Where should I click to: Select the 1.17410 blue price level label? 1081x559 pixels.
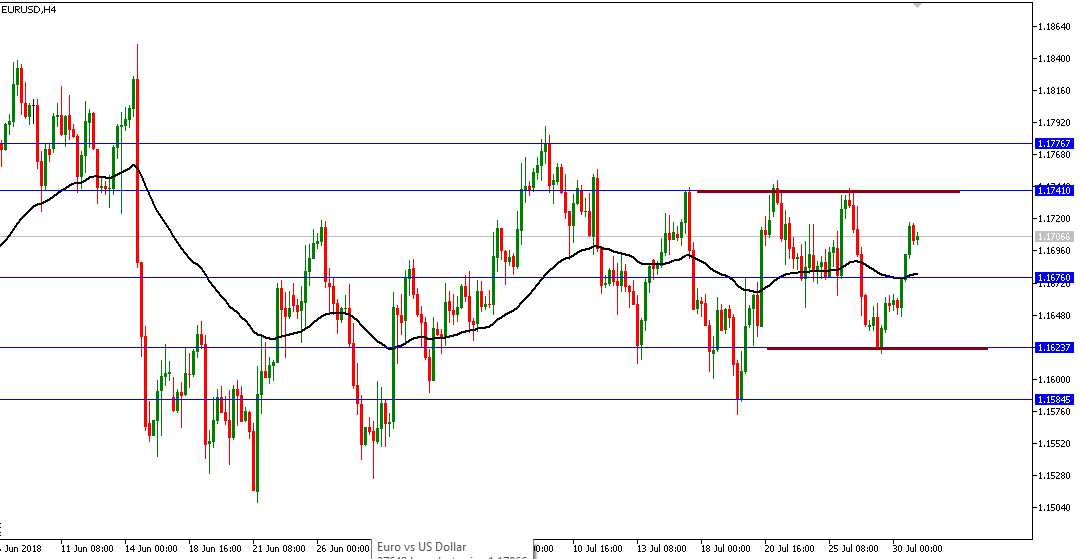tap(1053, 190)
